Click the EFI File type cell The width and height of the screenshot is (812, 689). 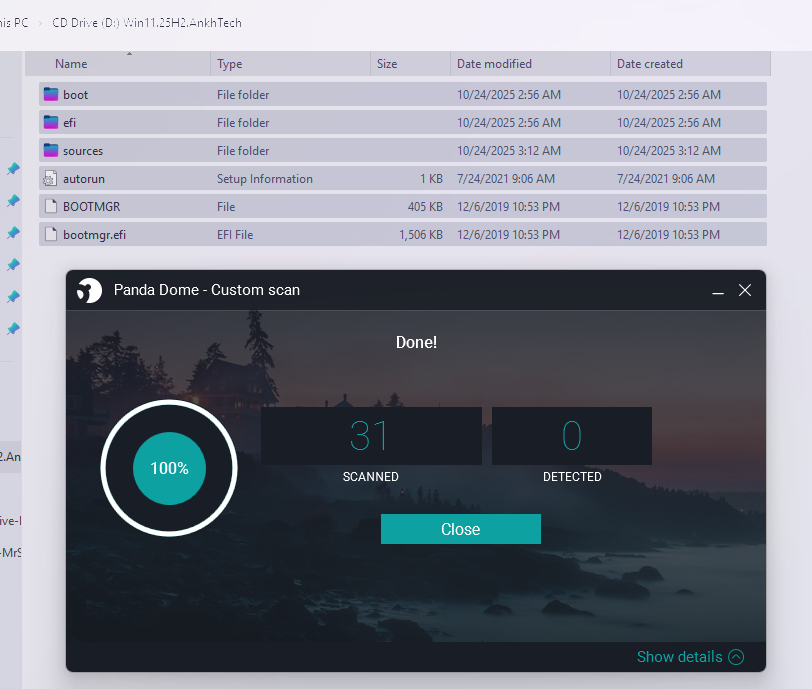click(235, 235)
